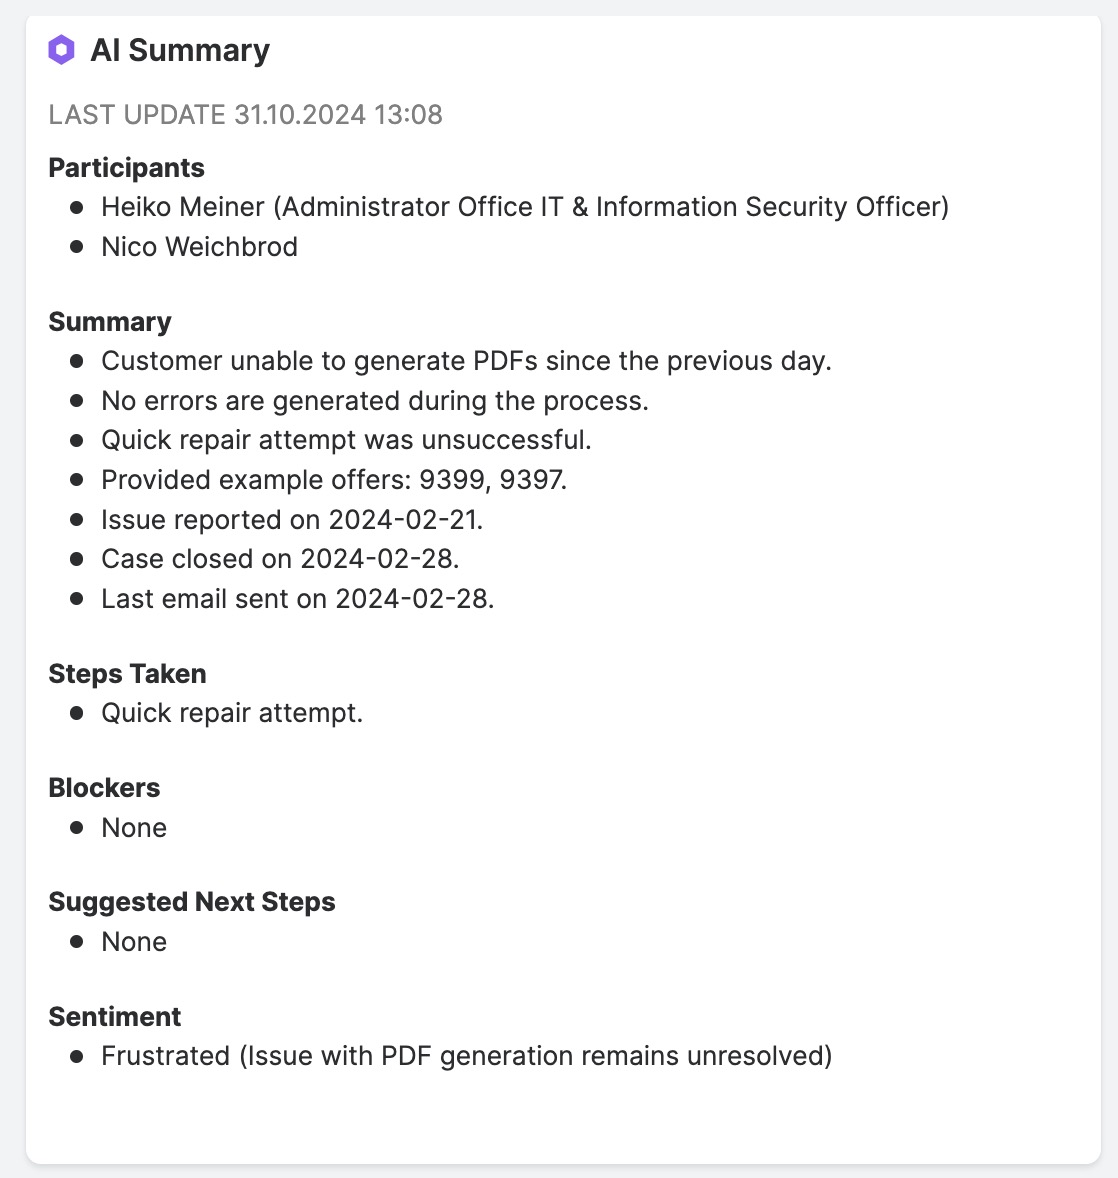Click the Frustrated sentiment entry

click(x=466, y=1056)
